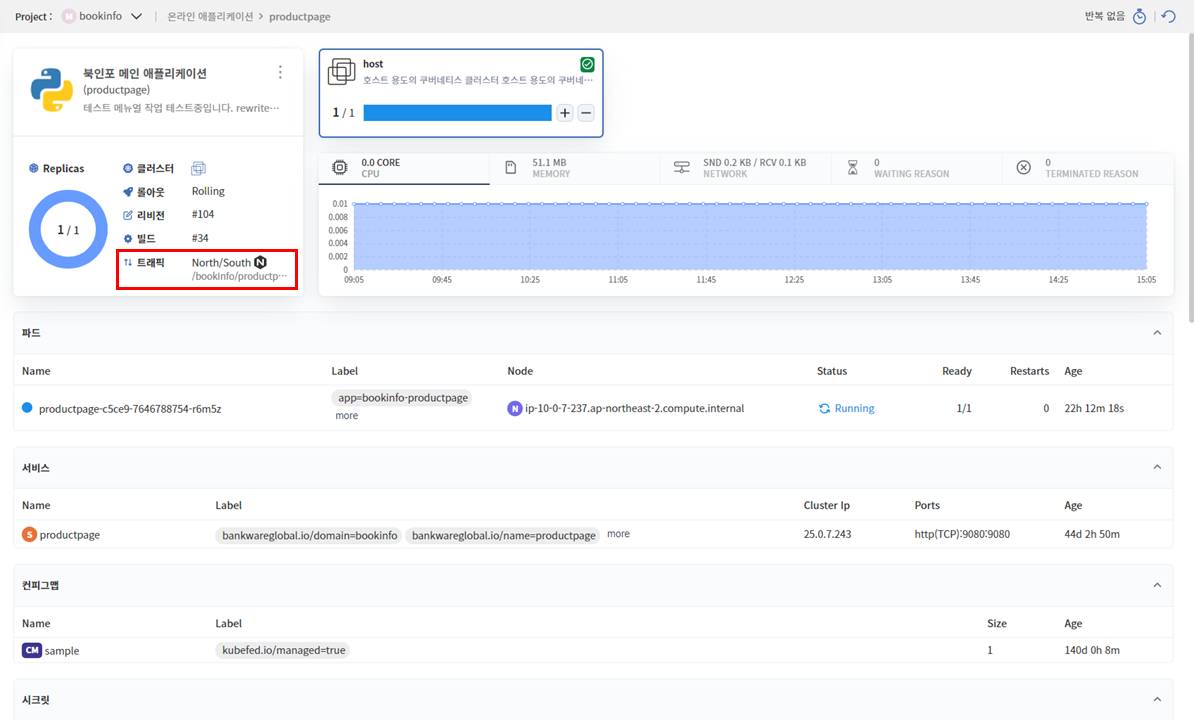
Task: Open the application card three-dot menu
Action: (280, 72)
